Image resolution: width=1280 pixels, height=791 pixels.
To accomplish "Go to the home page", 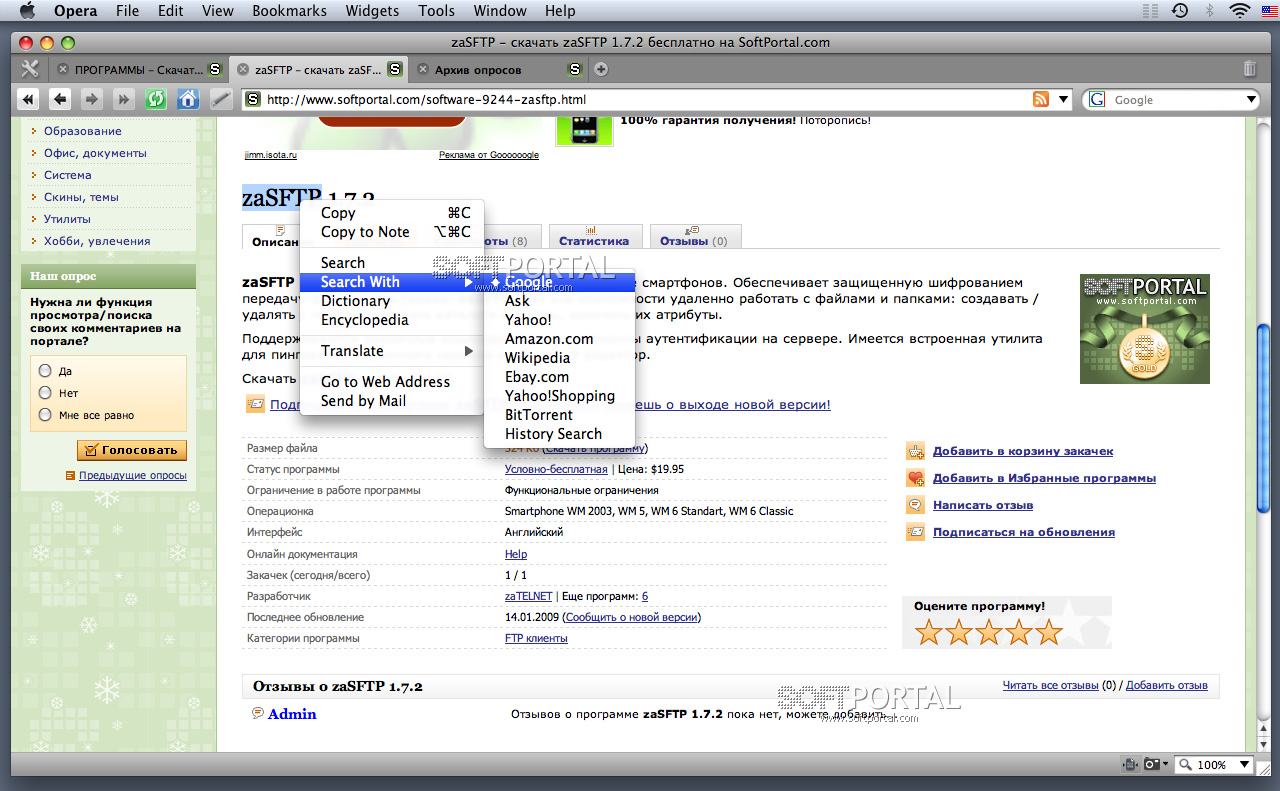I will 187,99.
